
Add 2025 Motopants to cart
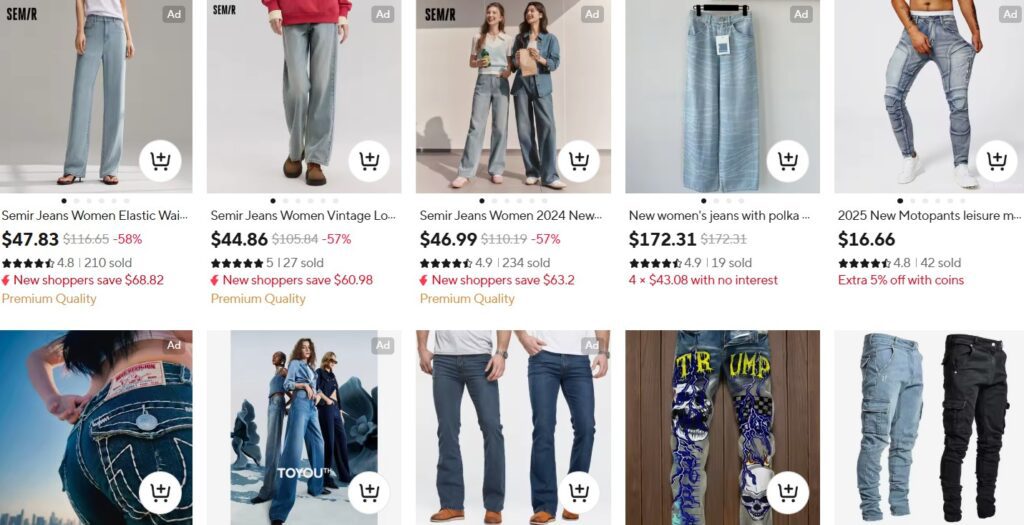click(996, 161)
